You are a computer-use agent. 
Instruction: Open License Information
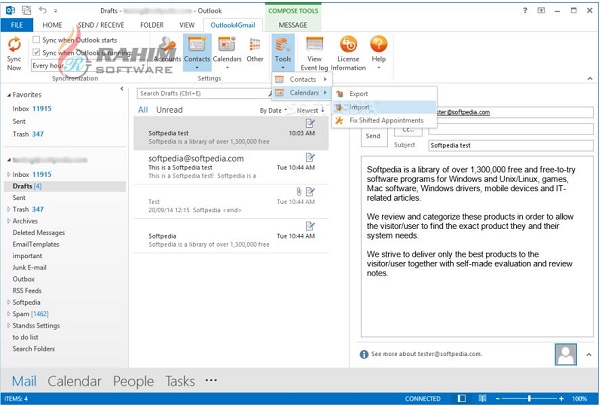pos(348,54)
